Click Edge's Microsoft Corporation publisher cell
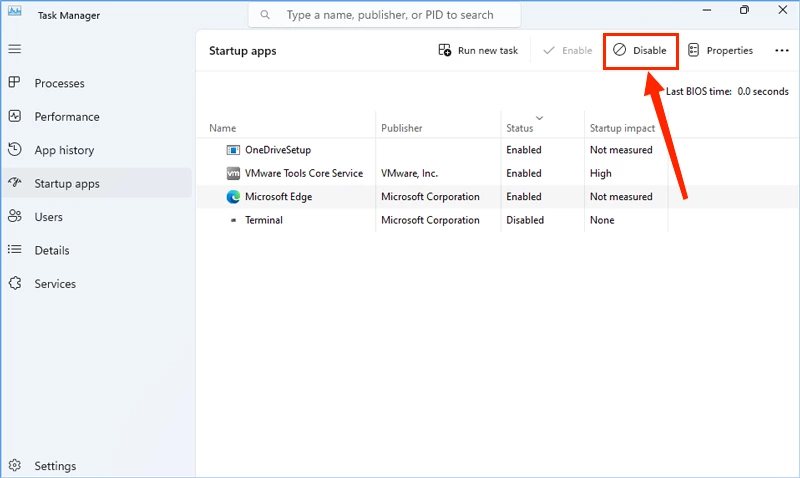The height and width of the screenshot is (478, 800). coord(430,197)
